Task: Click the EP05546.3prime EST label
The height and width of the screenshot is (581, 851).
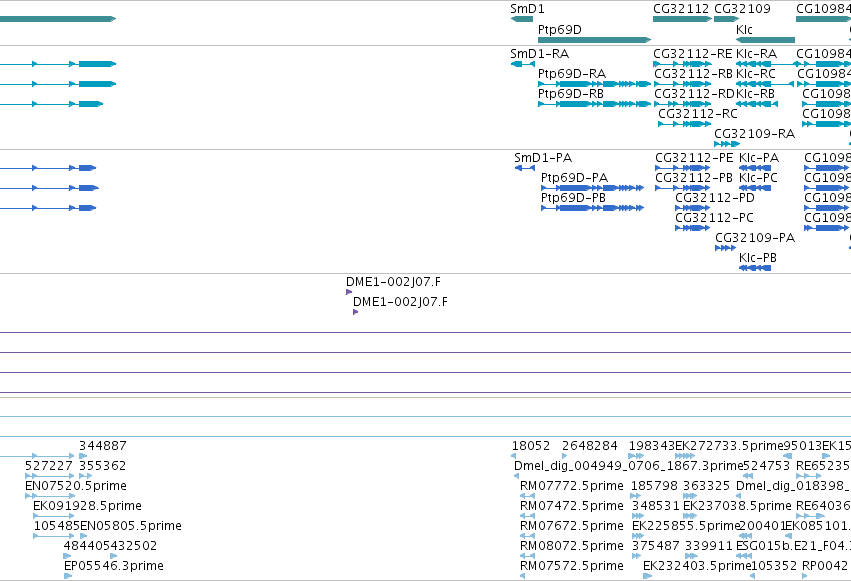Action: (113, 565)
